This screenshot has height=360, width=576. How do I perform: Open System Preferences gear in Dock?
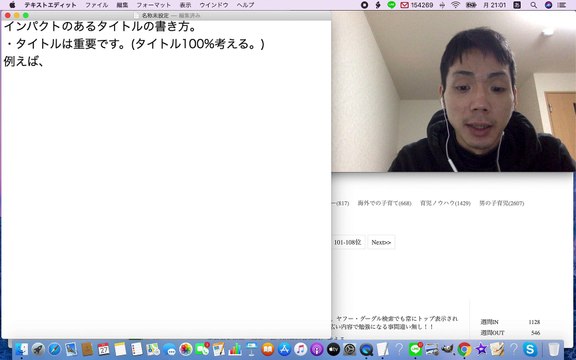(x=350, y=349)
